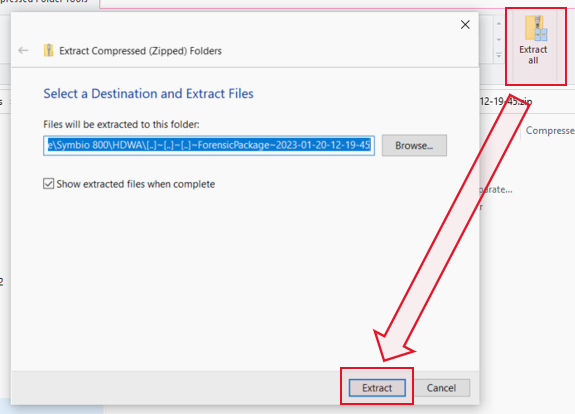
Task: Click the Compressed column text in Explorer
Action: pos(550,131)
